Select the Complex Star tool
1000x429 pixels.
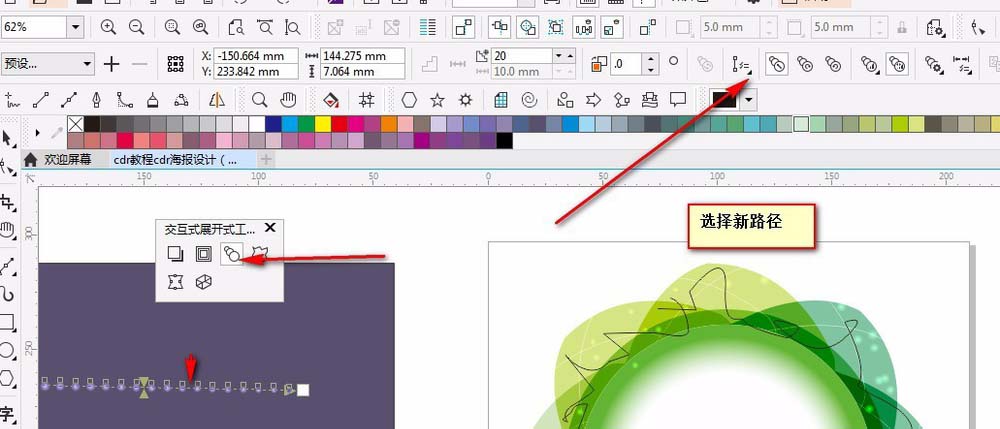466,100
